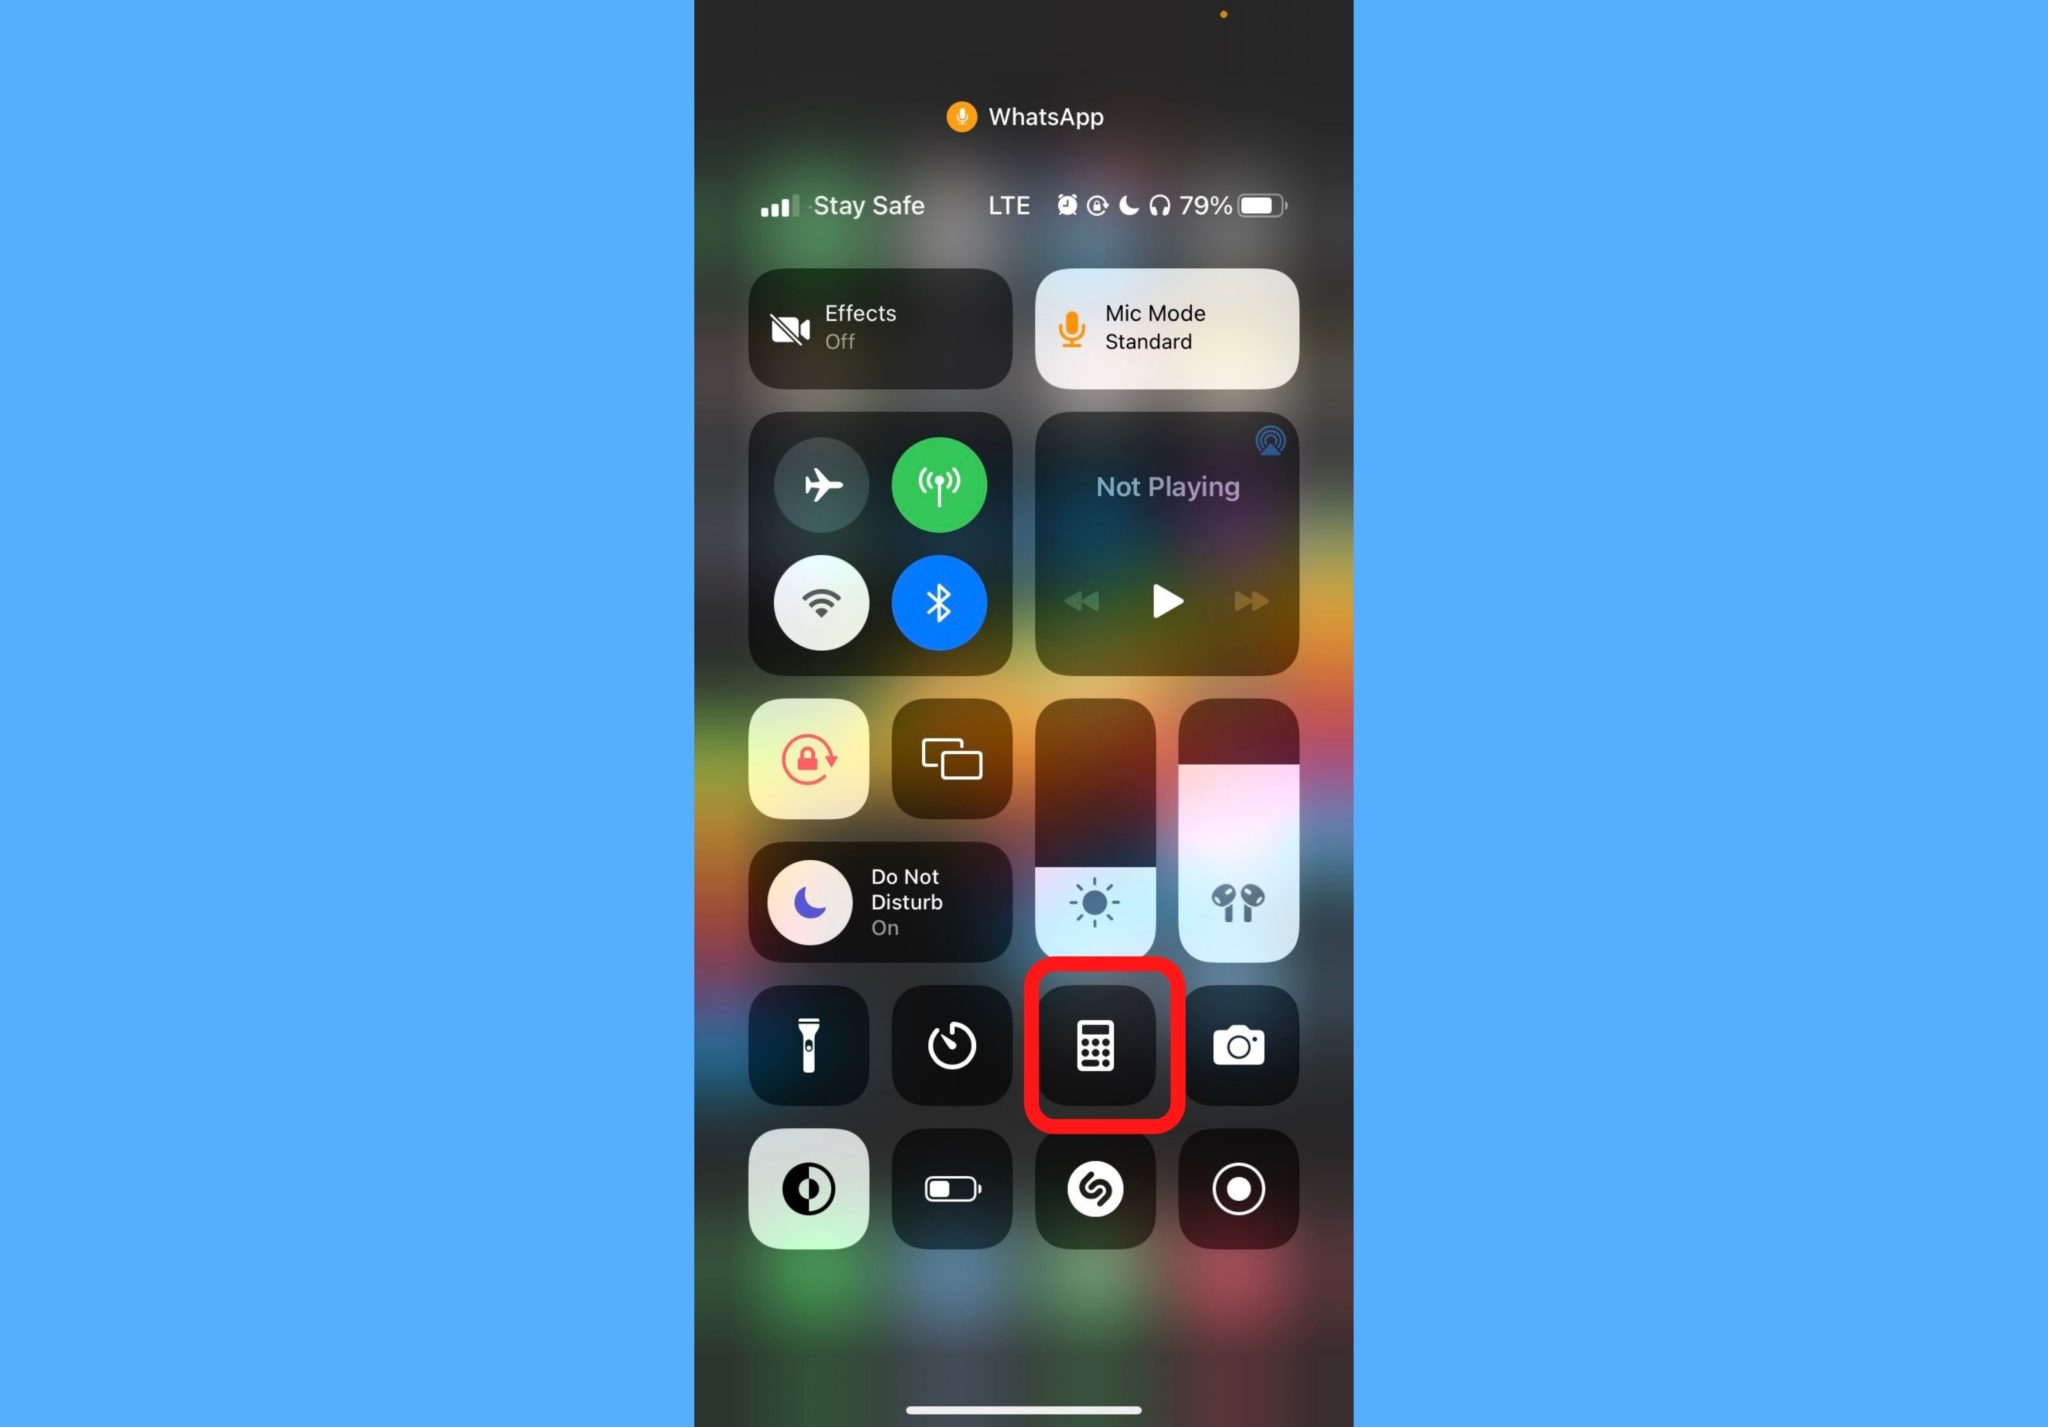Open the Camera app
2048x1427 pixels.
coord(1239,1046)
